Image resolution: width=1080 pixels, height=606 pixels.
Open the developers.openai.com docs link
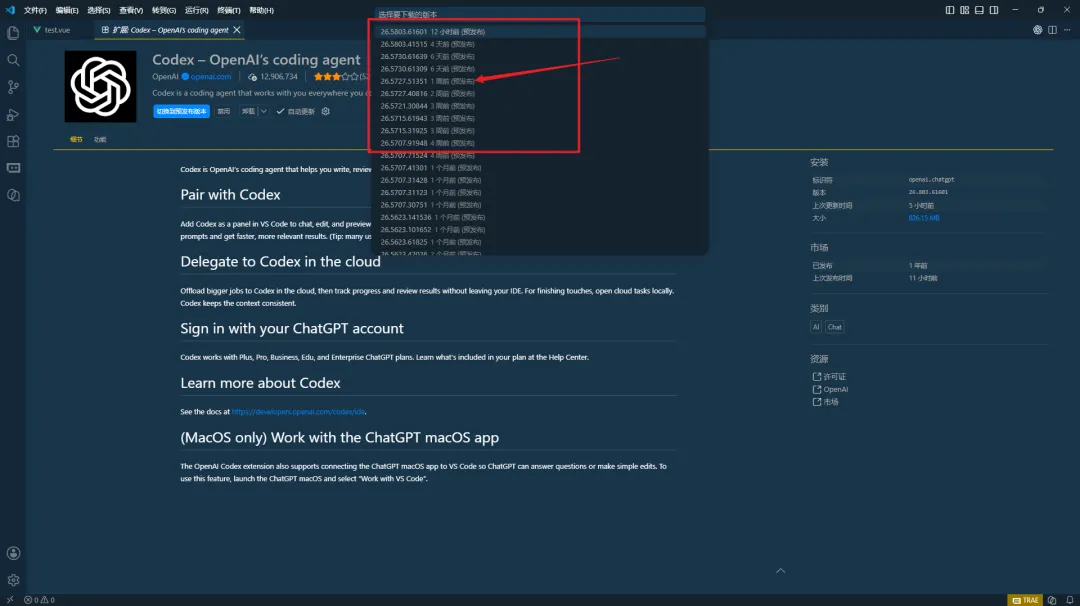(x=298, y=412)
